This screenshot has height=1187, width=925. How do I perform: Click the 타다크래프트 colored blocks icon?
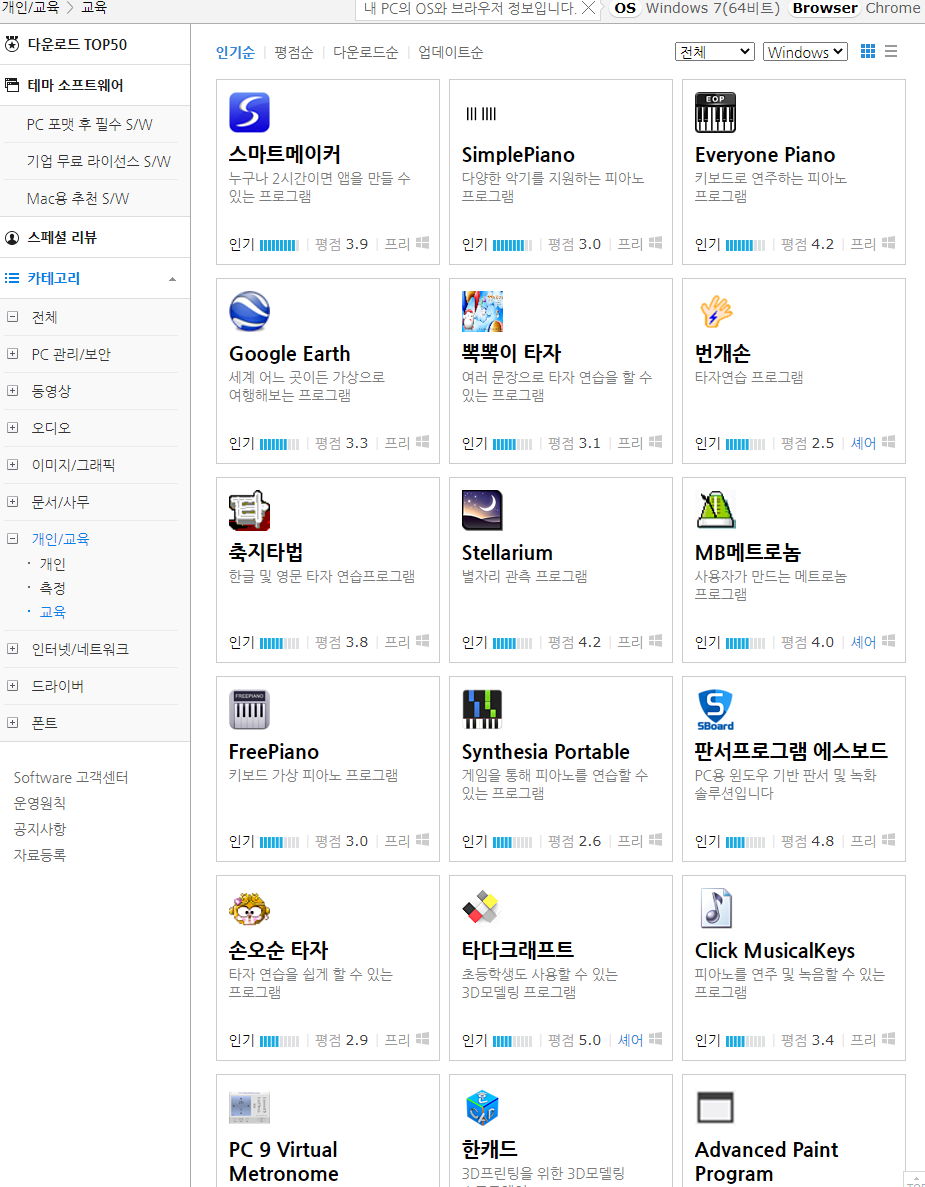click(482, 908)
